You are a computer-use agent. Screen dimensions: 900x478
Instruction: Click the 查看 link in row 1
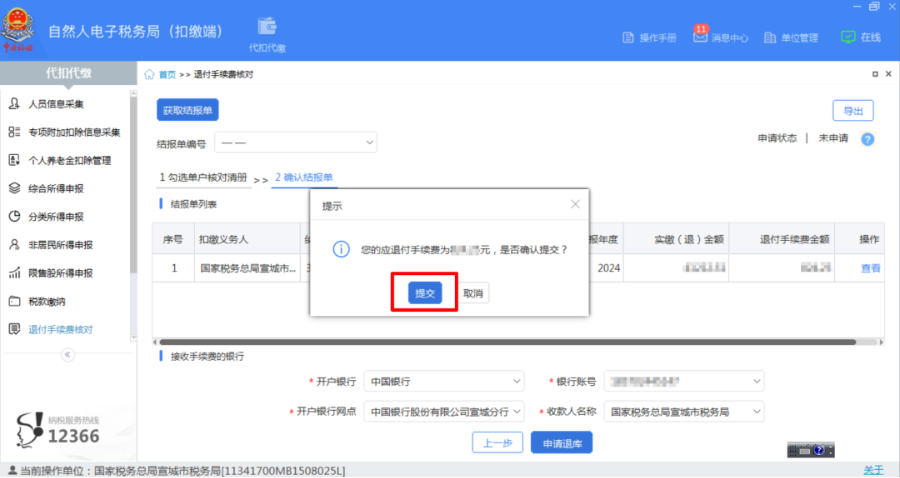pyautogui.click(x=870, y=268)
